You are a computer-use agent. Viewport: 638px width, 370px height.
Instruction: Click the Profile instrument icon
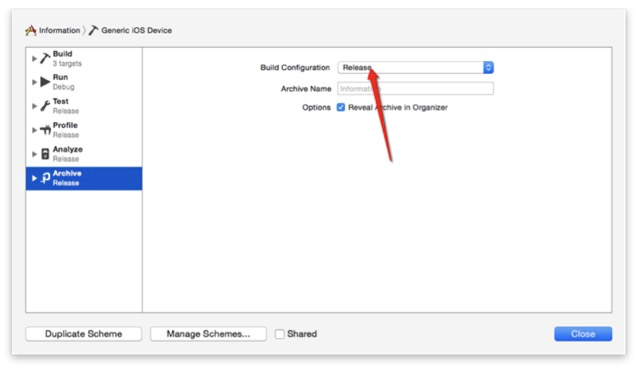[x=45, y=130]
